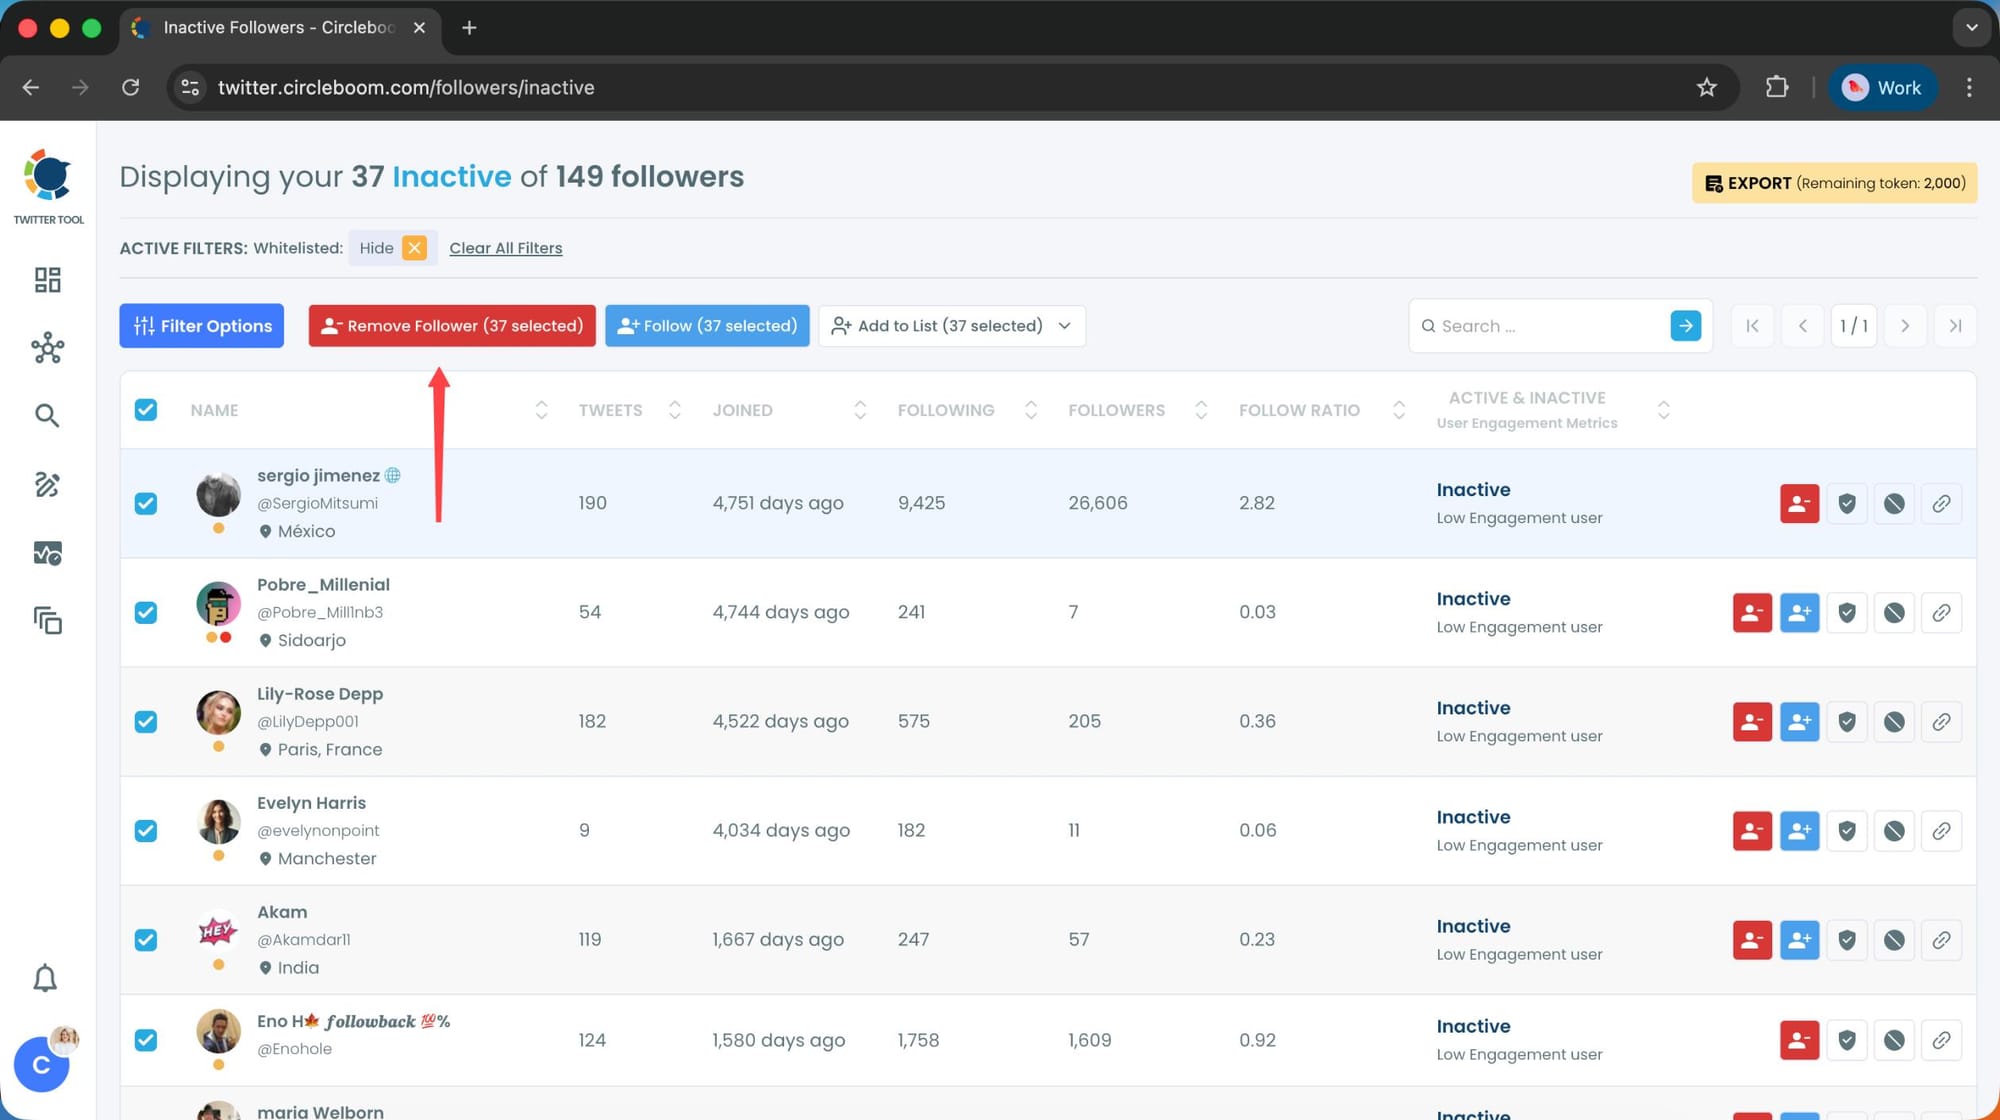Open sergio jimenez's profile link icon
This screenshot has width=2000, height=1120.
pyautogui.click(x=1941, y=503)
